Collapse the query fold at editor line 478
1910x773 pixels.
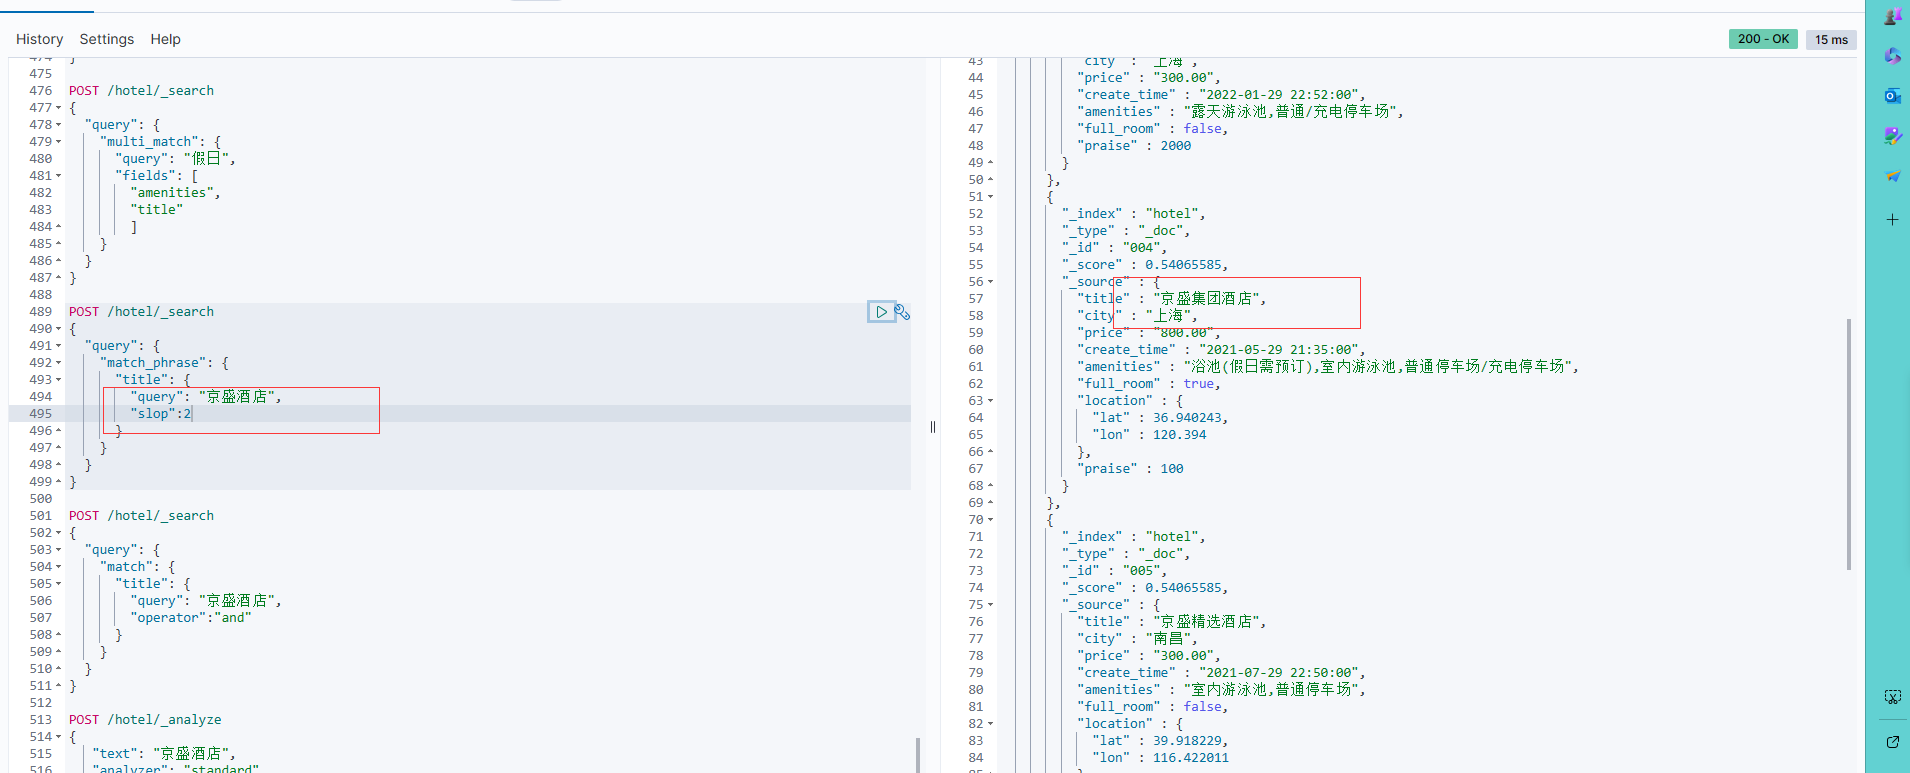(x=58, y=125)
